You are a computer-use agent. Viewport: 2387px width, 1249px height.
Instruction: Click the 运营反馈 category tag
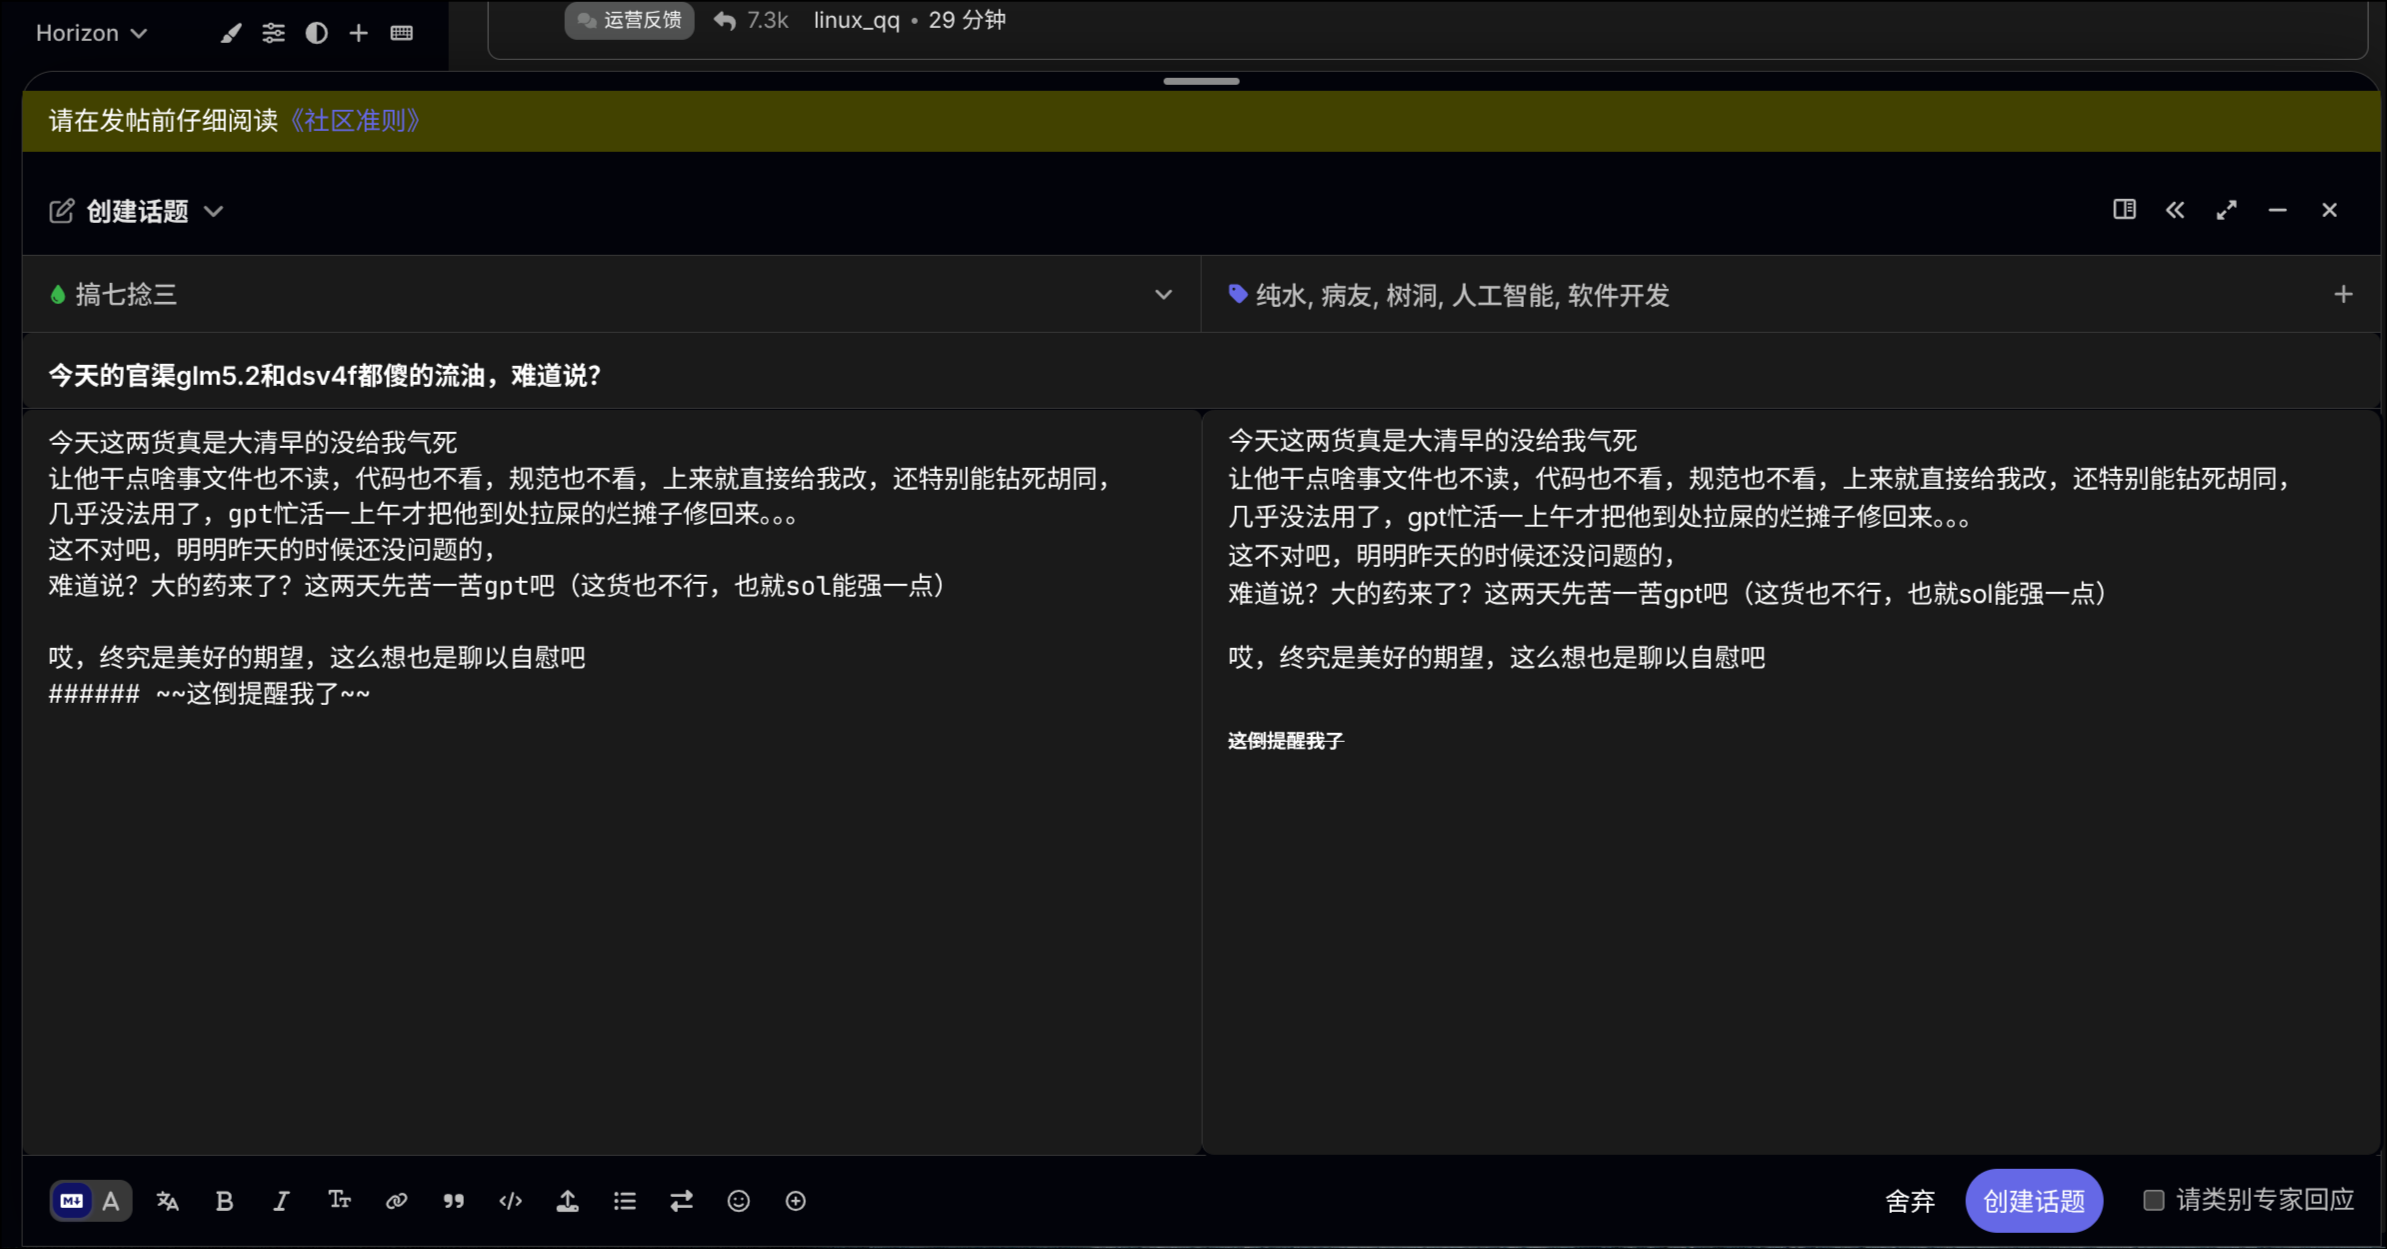[x=629, y=20]
